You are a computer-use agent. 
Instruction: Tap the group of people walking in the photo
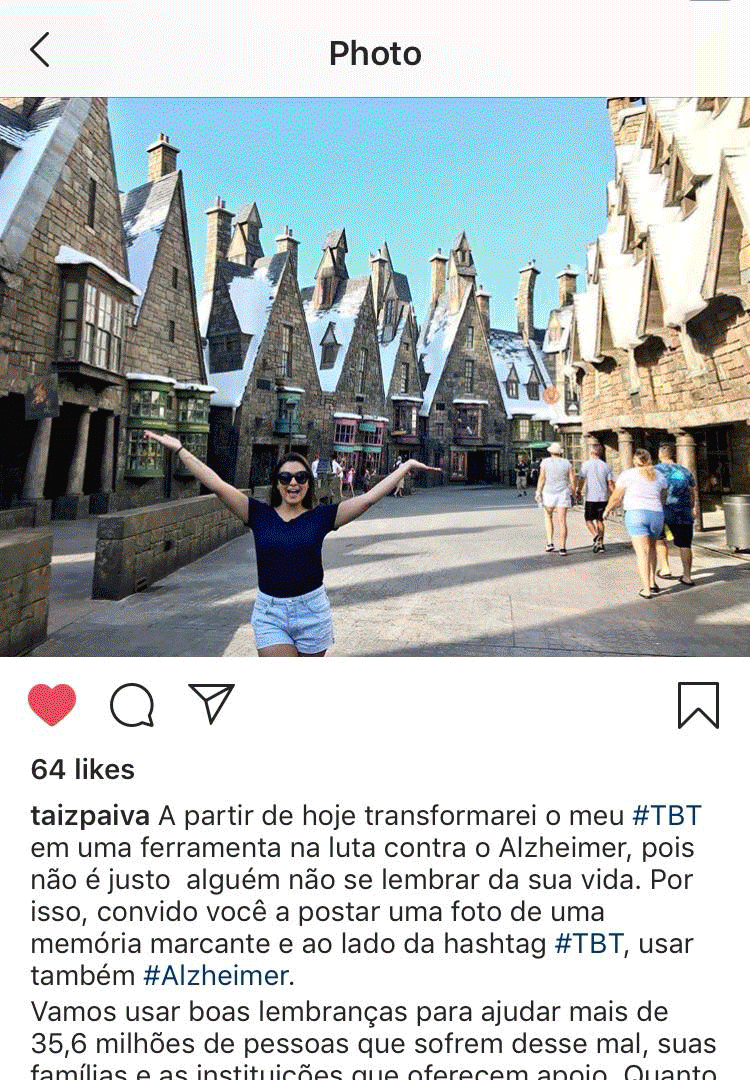coord(616,518)
